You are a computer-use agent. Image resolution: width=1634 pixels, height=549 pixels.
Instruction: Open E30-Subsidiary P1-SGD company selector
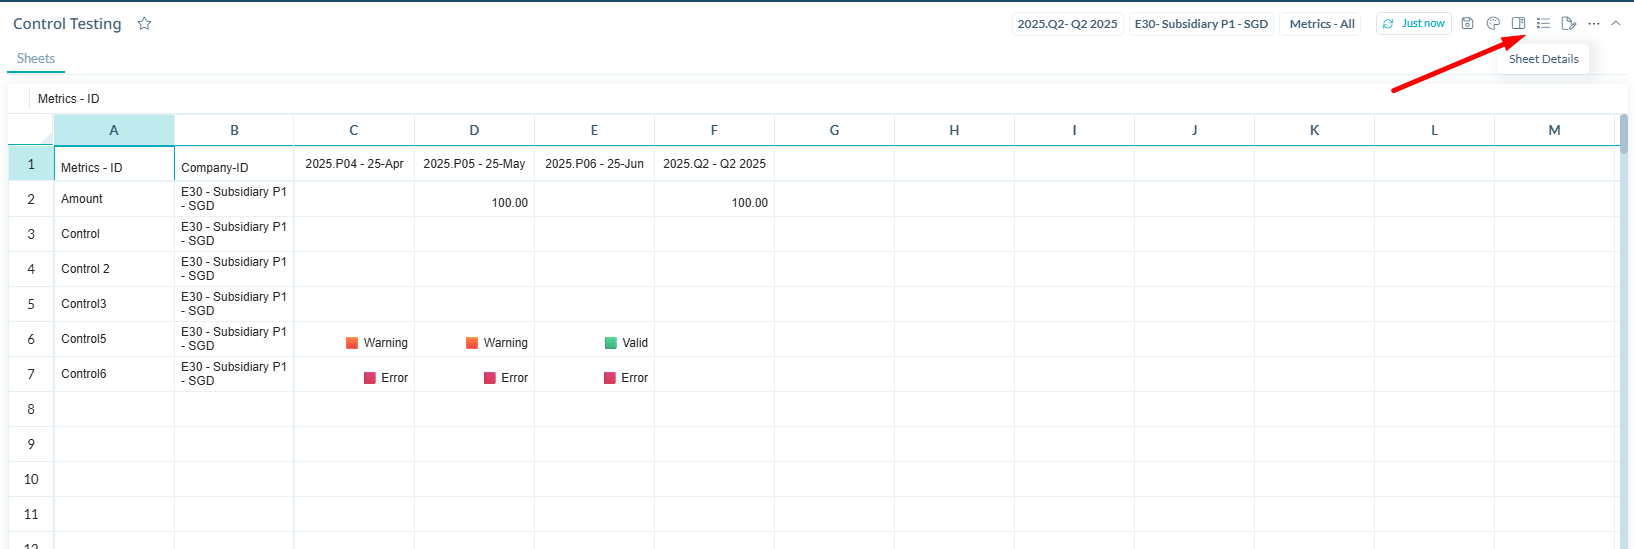(1201, 24)
